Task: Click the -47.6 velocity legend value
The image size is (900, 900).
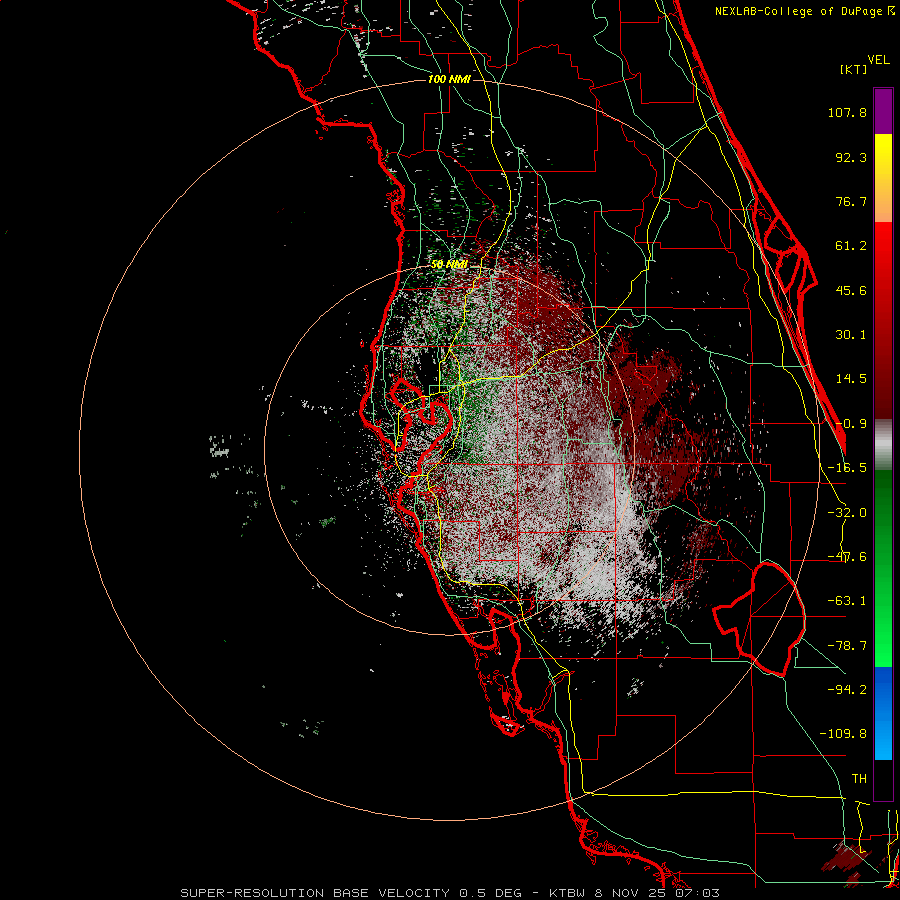Action: pyautogui.click(x=847, y=557)
